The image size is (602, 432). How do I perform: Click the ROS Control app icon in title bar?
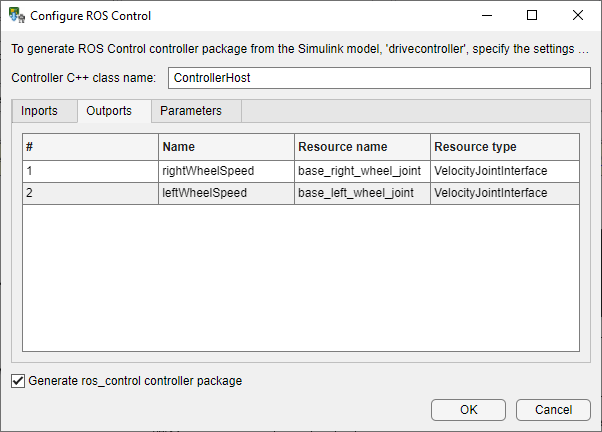click(x=17, y=16)
